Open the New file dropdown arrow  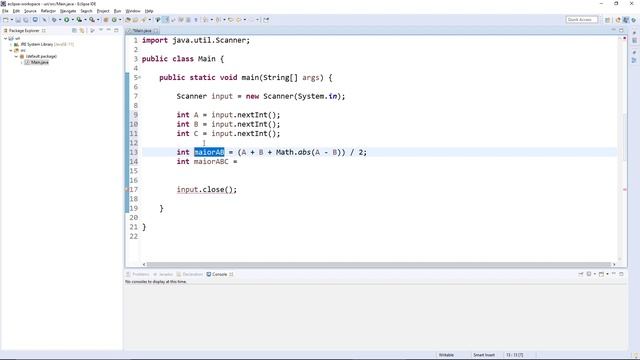coord(12,20)
